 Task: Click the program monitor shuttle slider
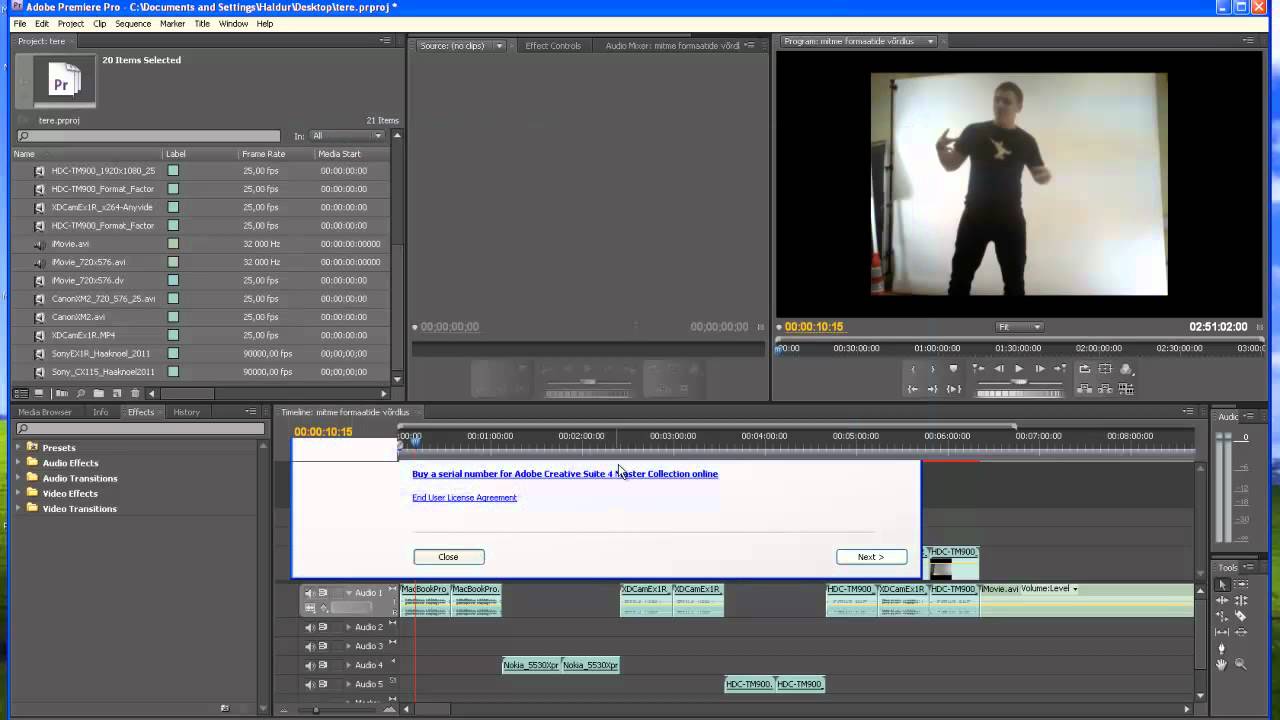[1020, 382]
